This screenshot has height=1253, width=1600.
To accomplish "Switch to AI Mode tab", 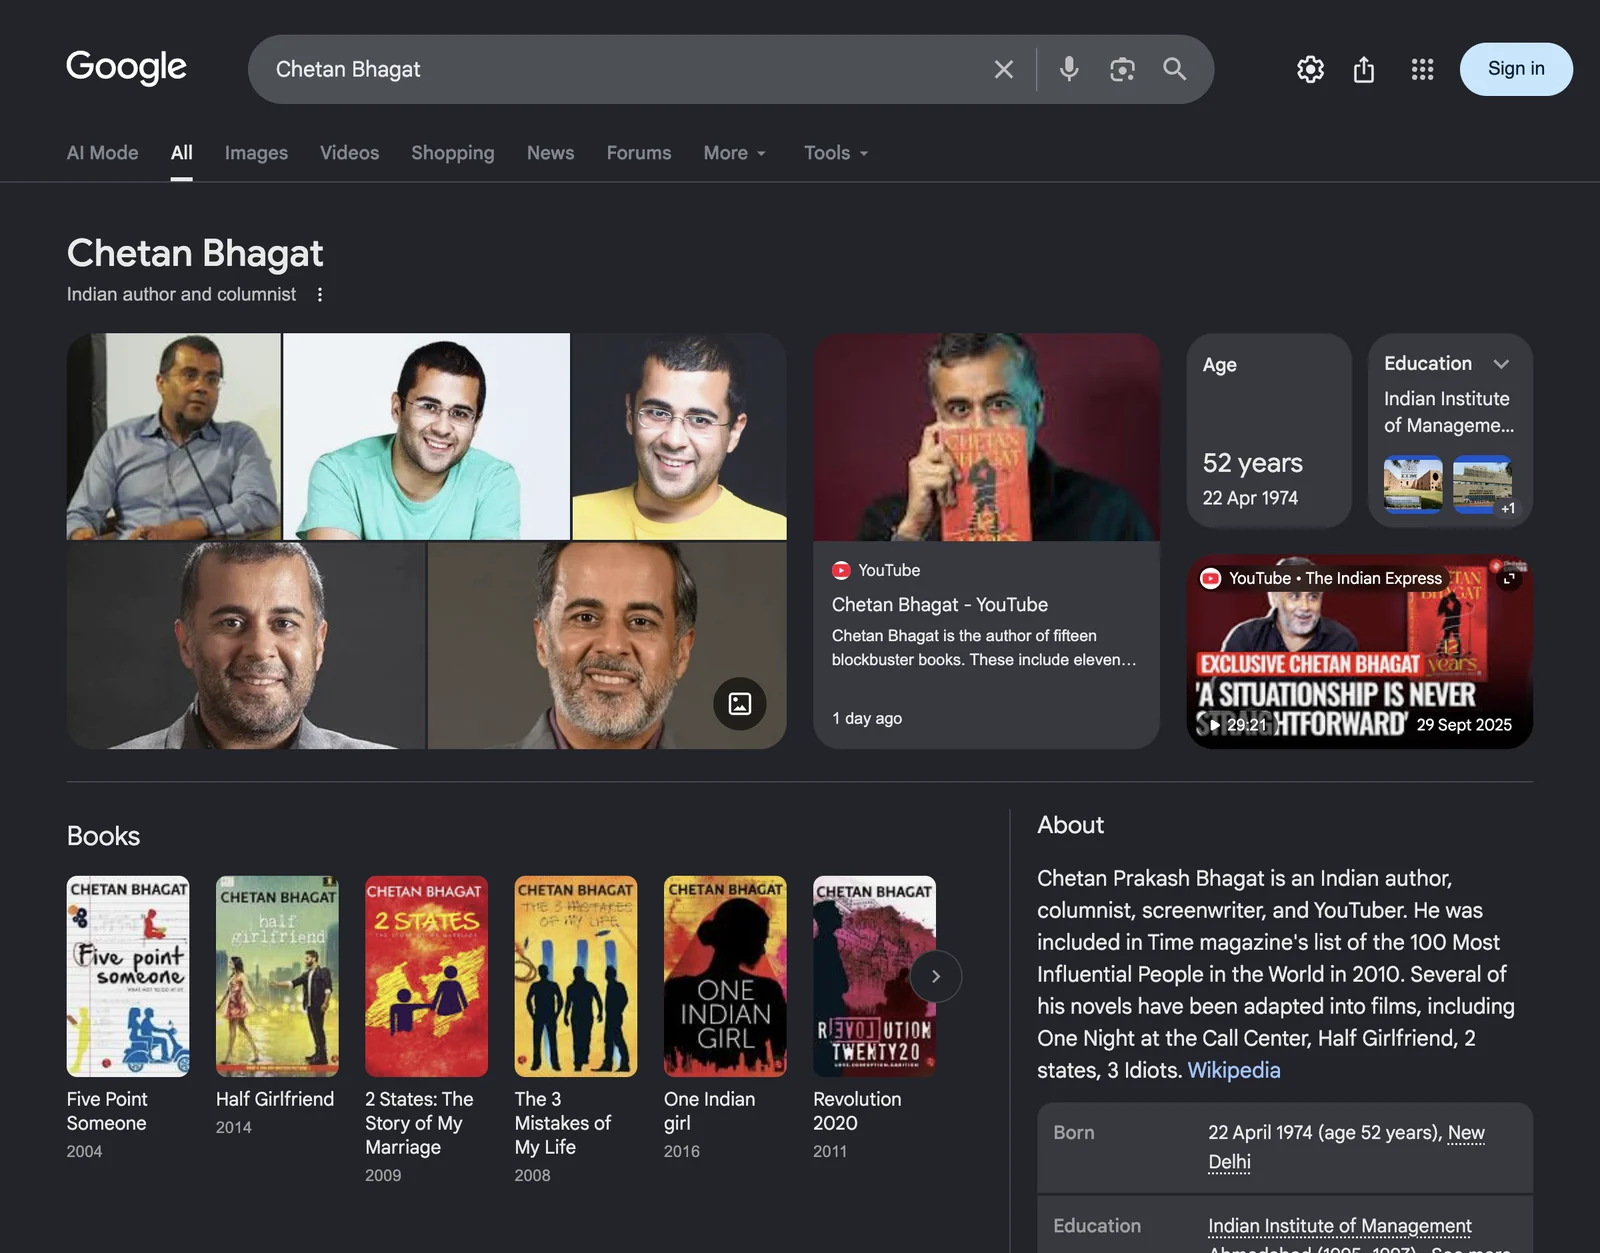I will (x=103, y=153).
